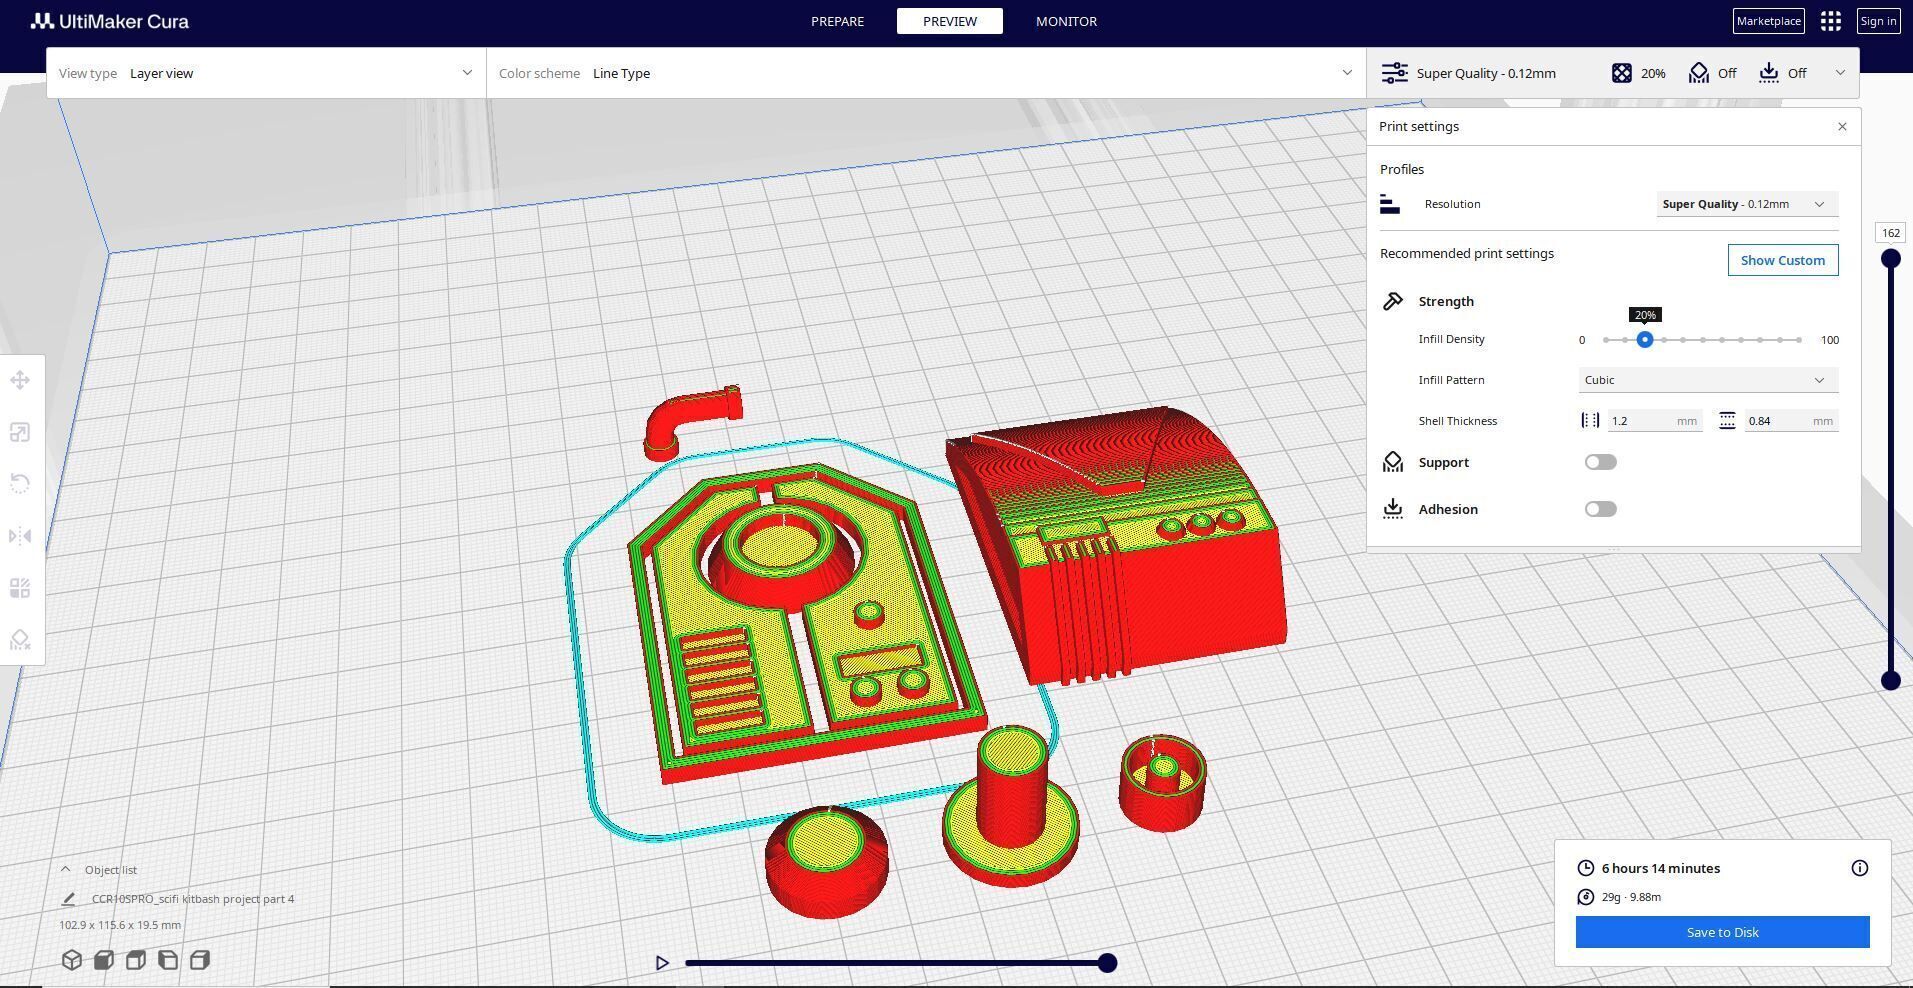The width and height of the screenshot is (1913, 988).
Task: Play the layer simulation
Action: coord(661,963)
